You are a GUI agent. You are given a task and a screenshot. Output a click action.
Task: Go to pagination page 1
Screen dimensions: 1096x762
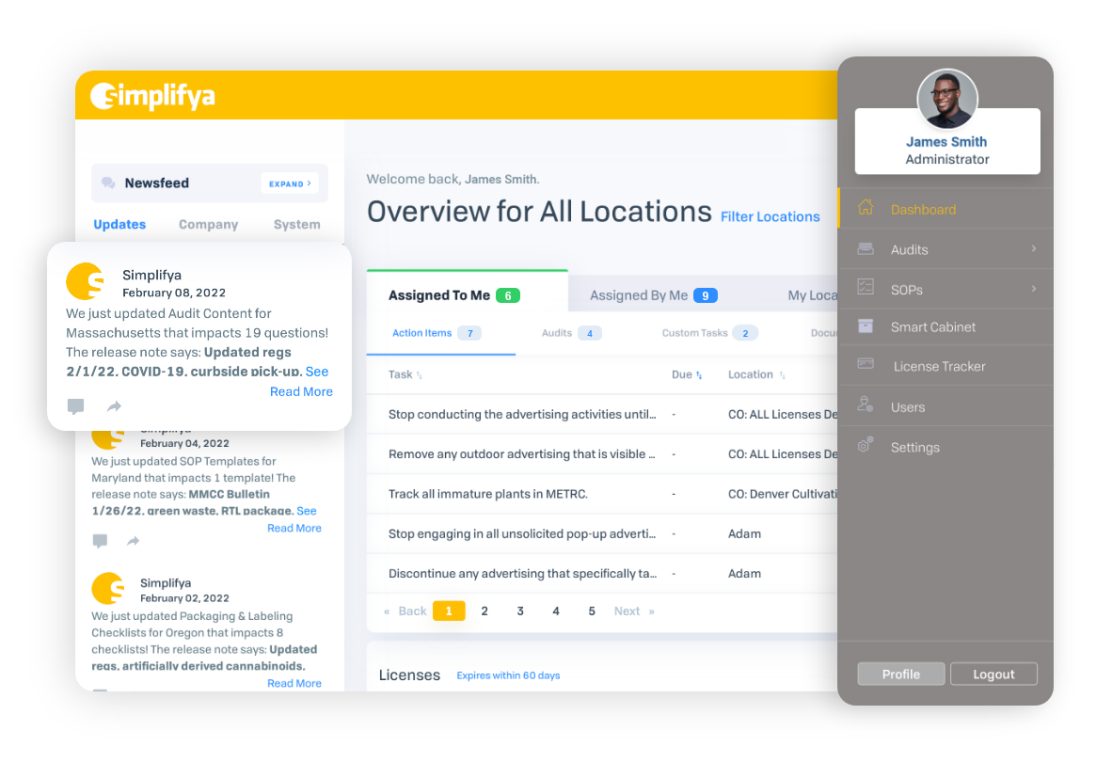pos(449,611)
